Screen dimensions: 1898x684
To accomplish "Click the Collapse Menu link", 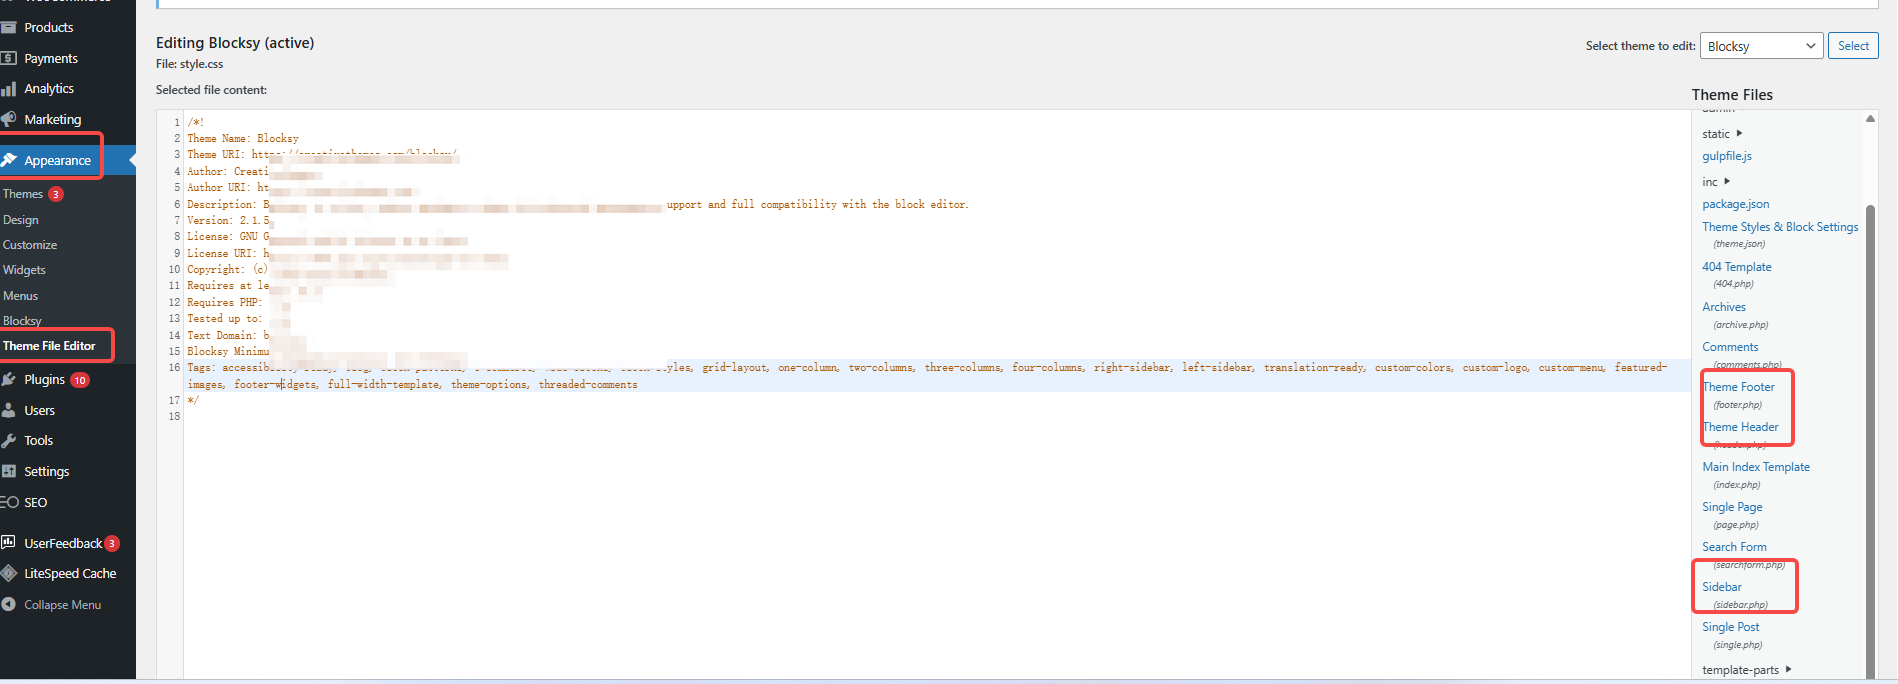I will tap(62, 605).
